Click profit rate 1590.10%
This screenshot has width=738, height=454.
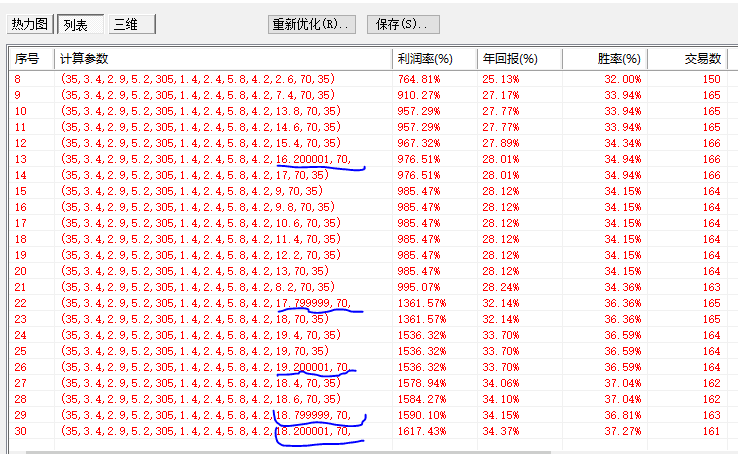[422, 415]
